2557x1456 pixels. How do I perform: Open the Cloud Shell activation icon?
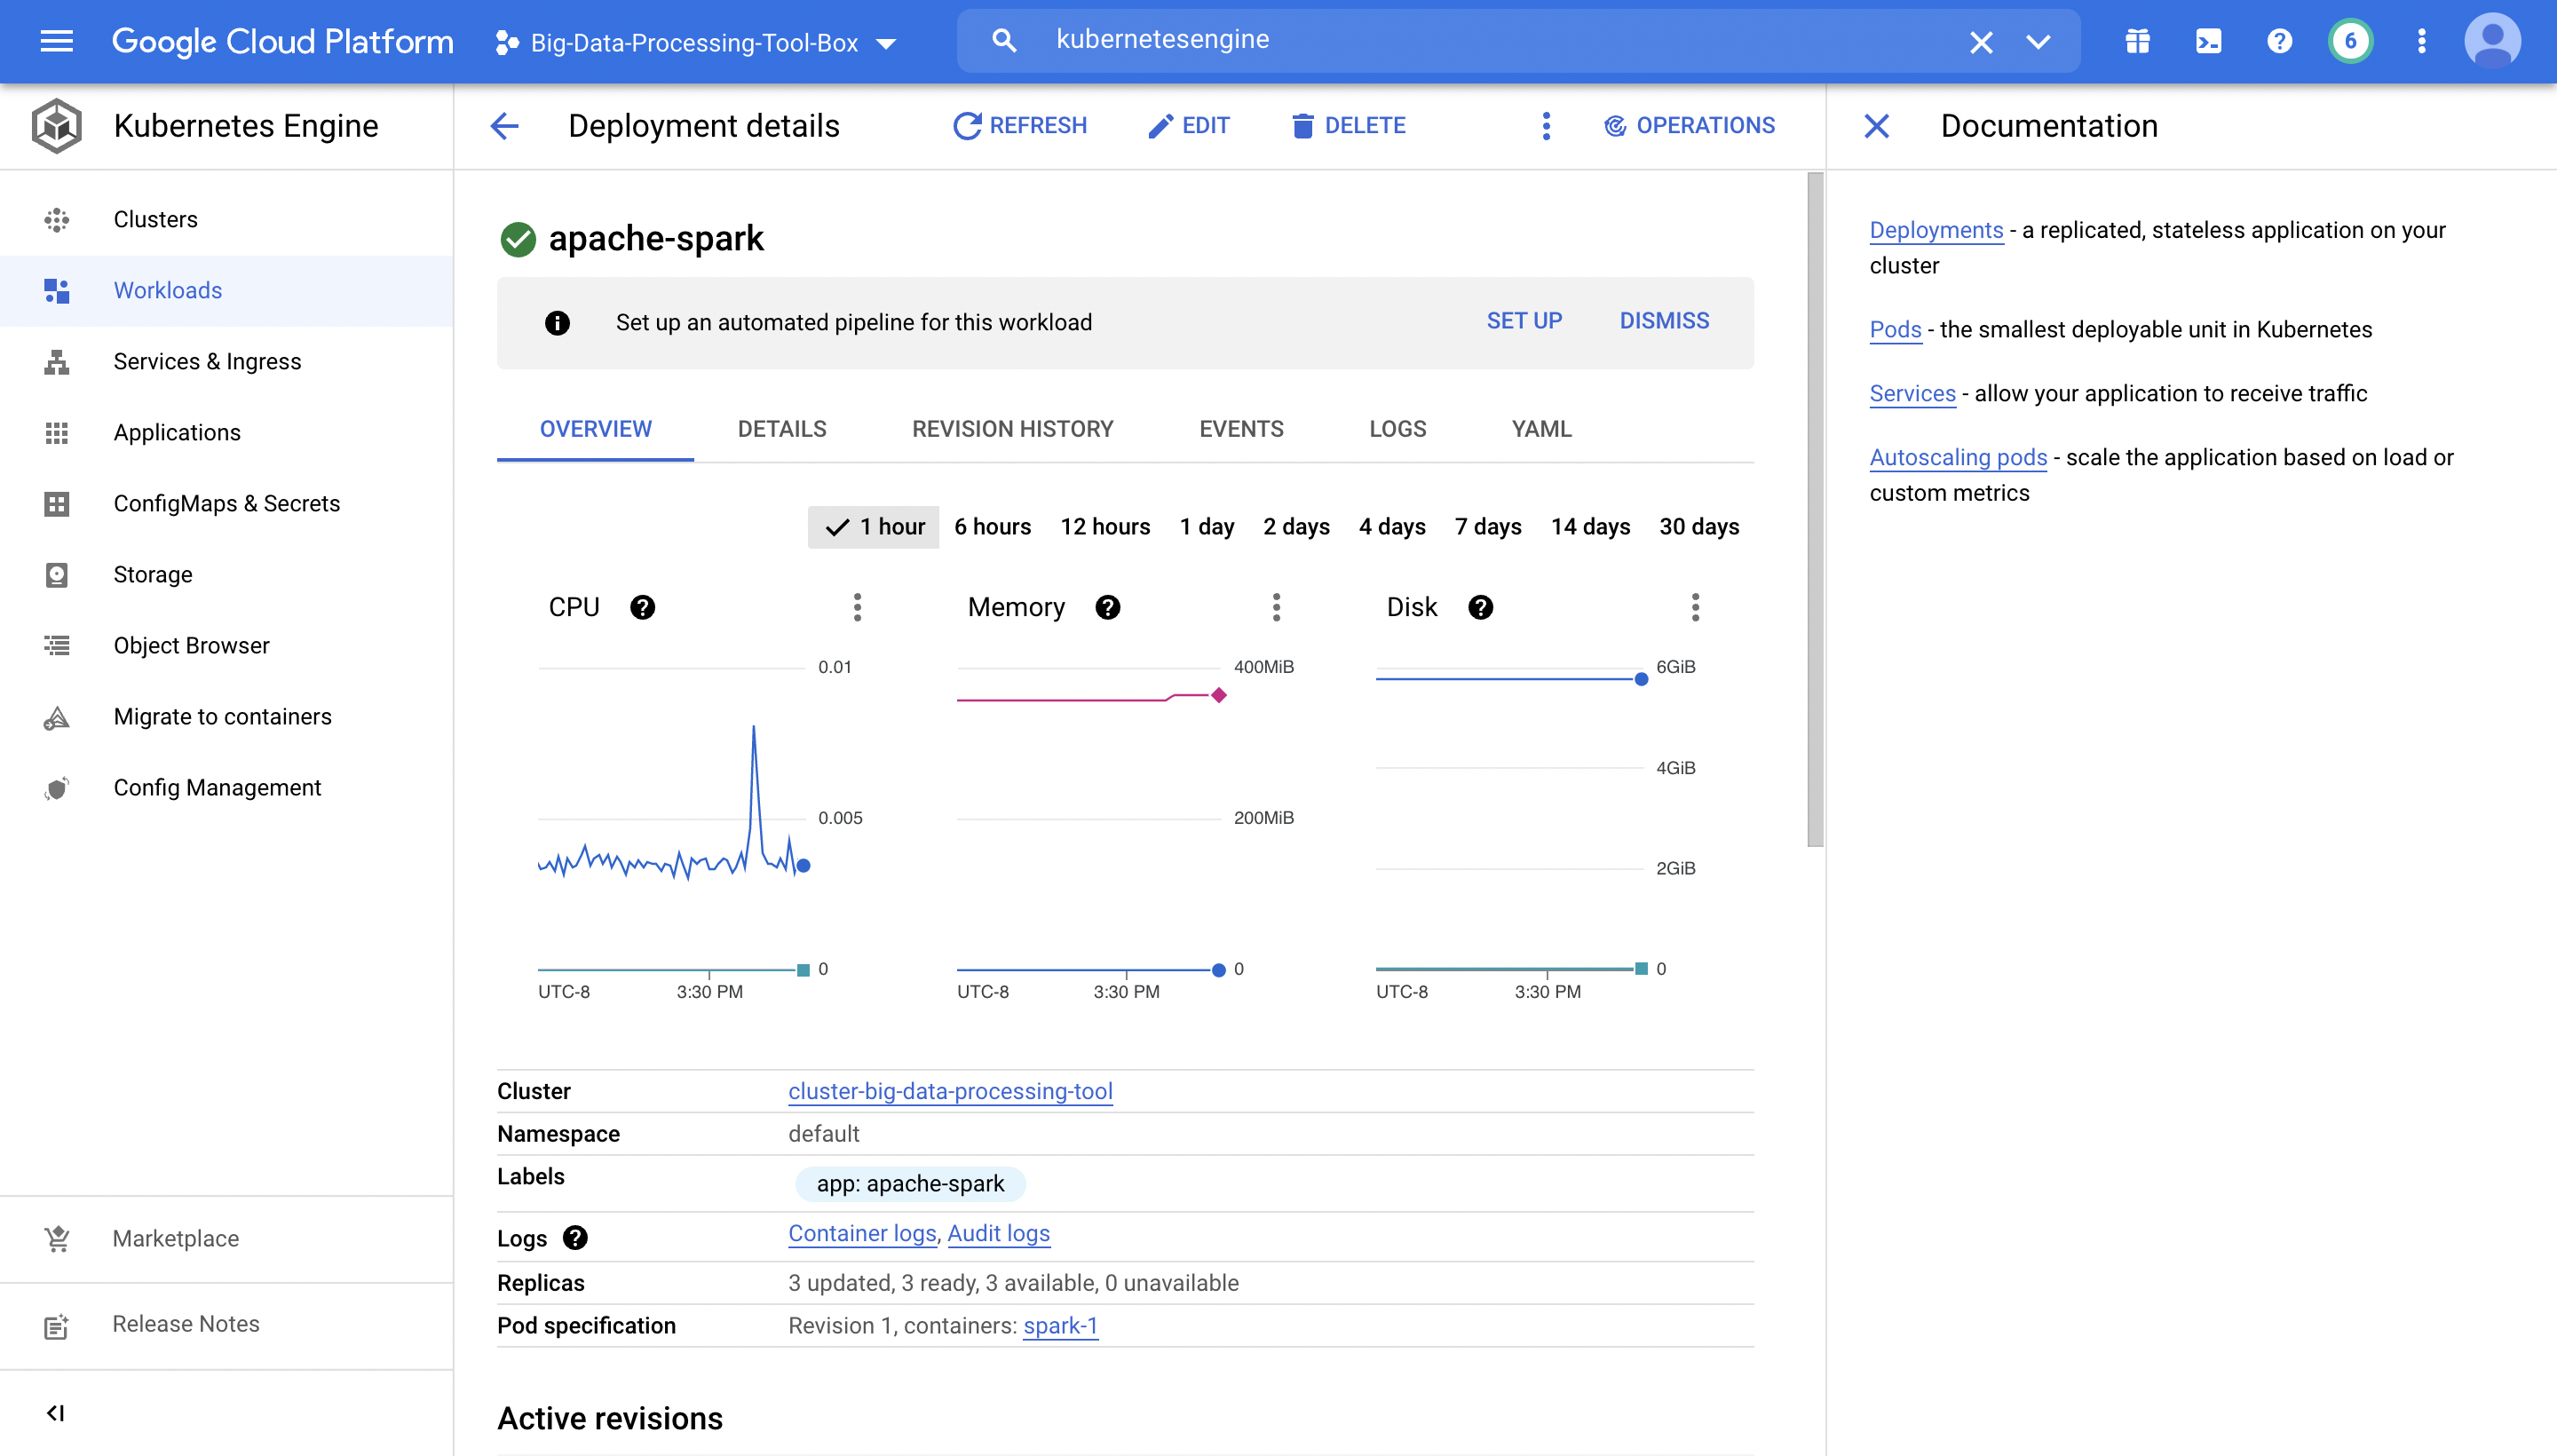pos(2208,41)
